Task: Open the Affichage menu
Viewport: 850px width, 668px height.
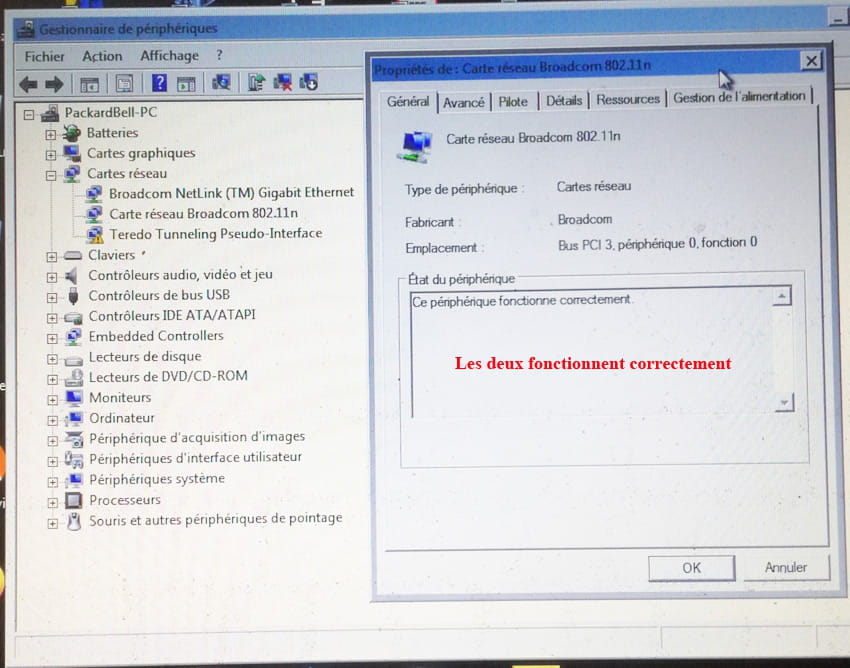Action: (x=169, y=56)
